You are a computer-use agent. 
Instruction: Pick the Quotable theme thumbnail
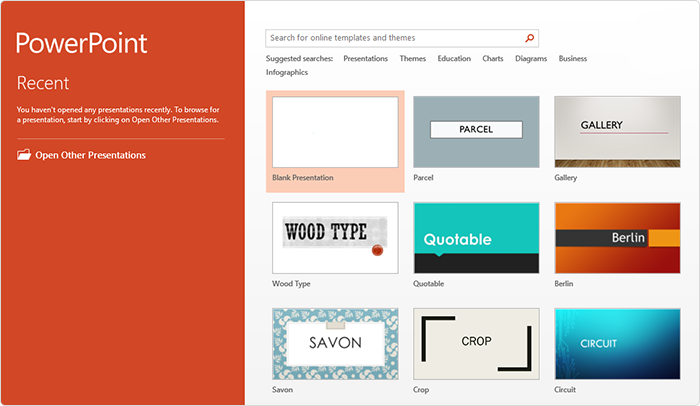(476, 238)
